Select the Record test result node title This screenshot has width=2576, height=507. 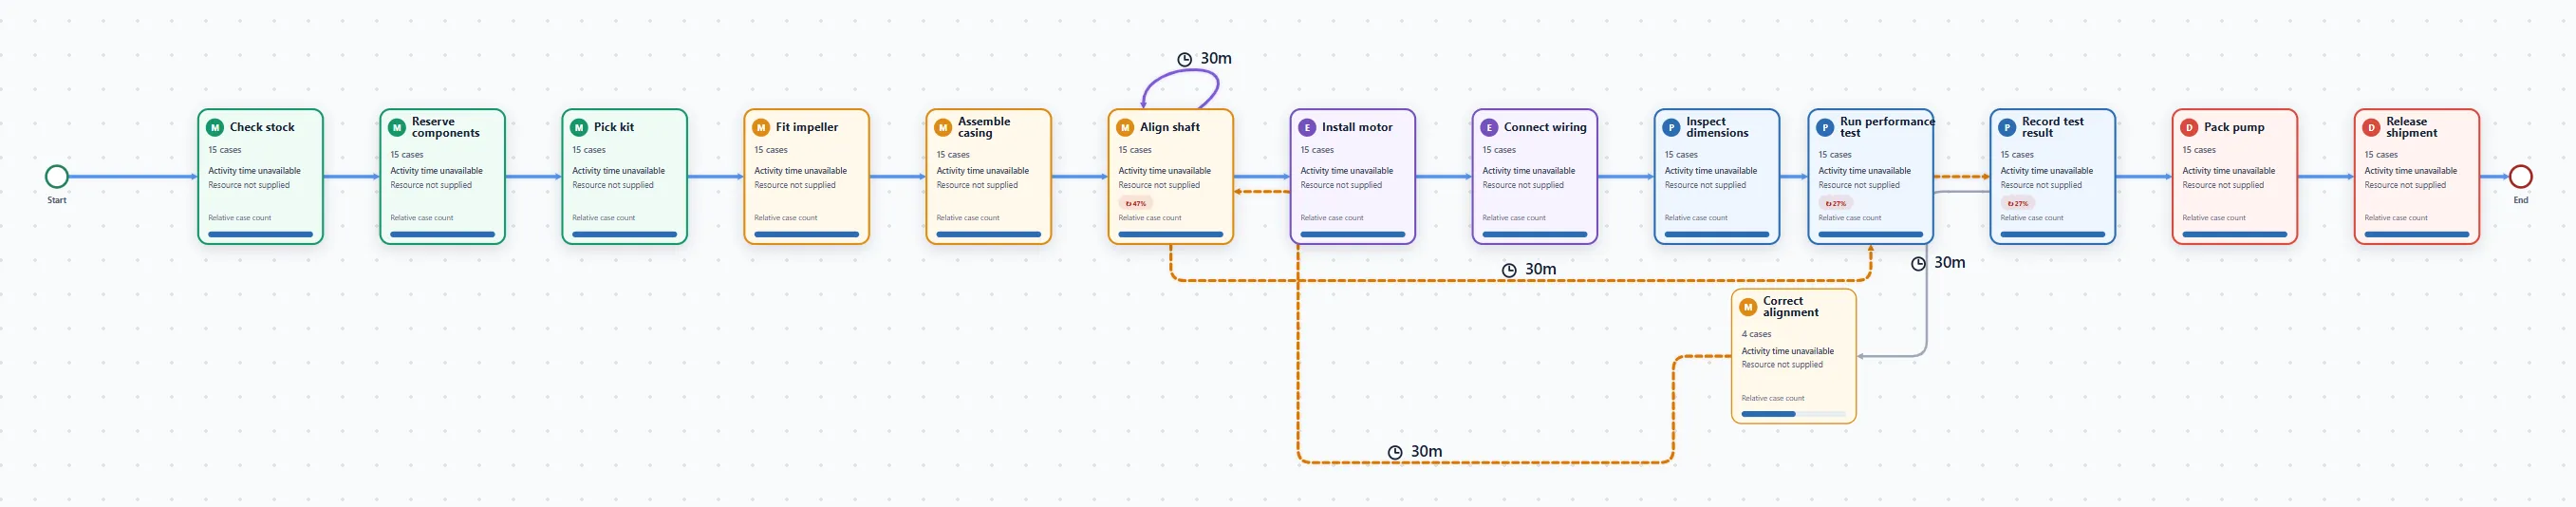tap(2053, 128)
